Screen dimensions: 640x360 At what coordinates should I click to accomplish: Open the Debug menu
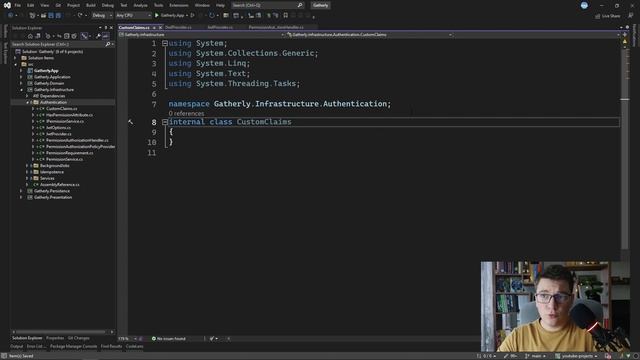[x=108, y=5]
